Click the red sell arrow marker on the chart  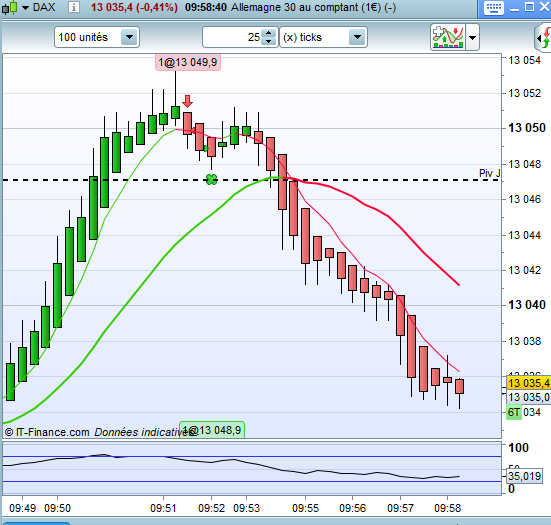(x=188, y=101)
